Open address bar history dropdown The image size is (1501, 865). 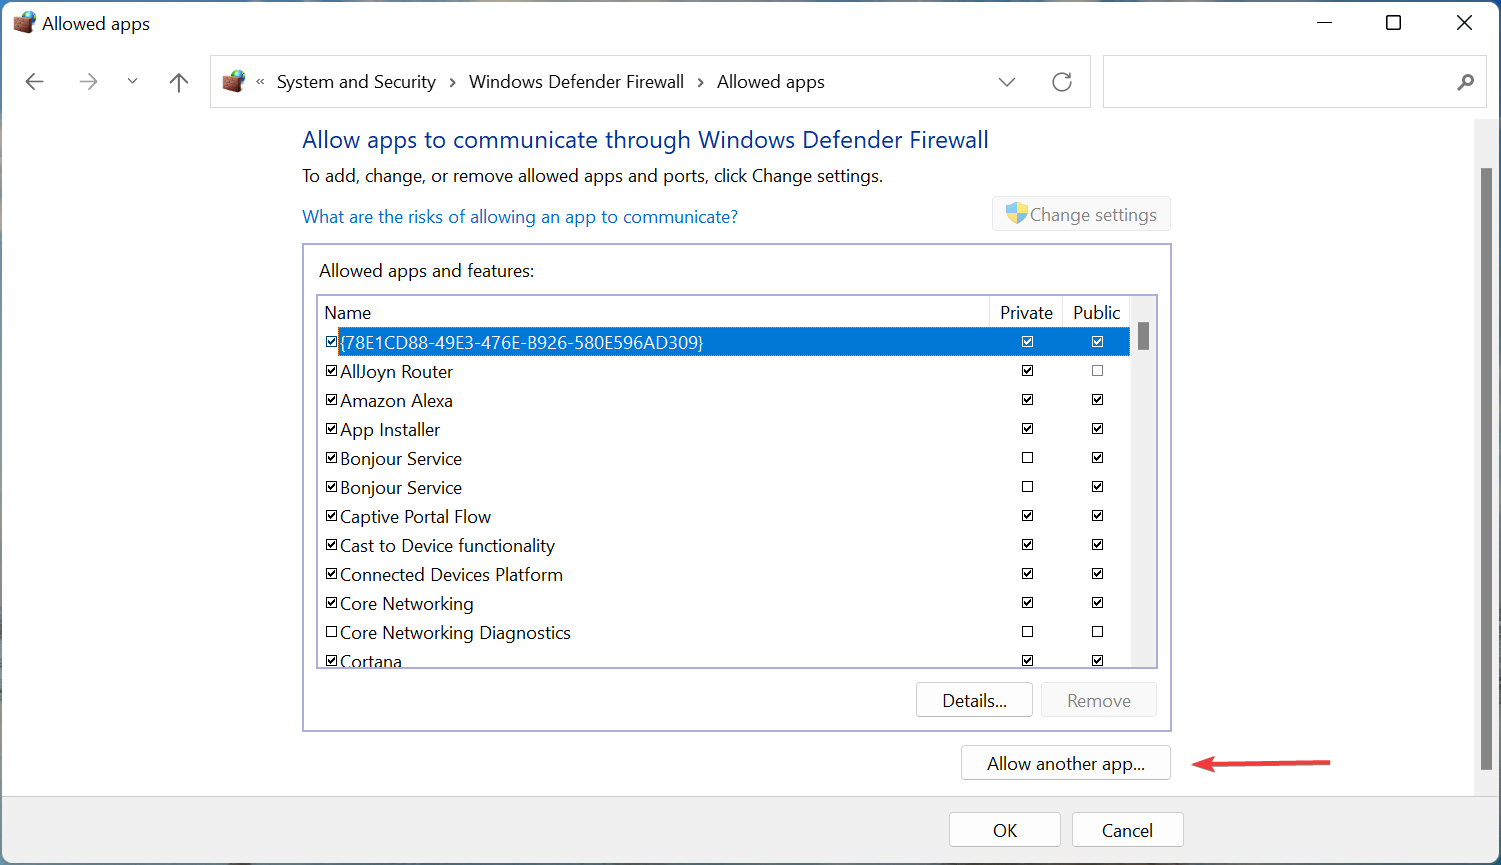pos(1007,82)
